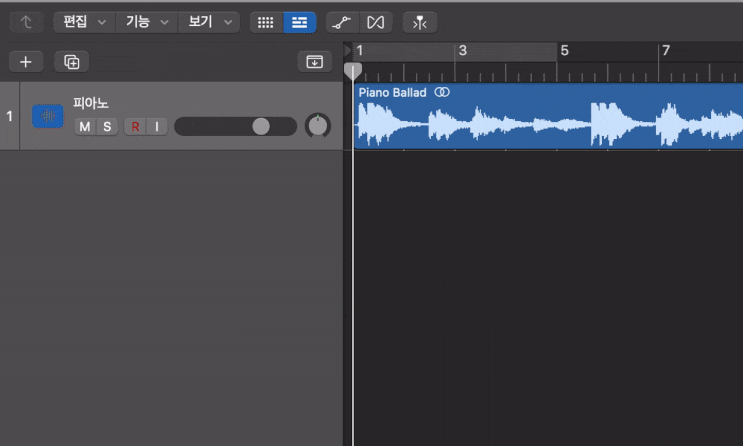The height and width of the screenshot is (446, 743).
Task: Click the pan knob on the 피아노 track
Action: click(318, 126)
